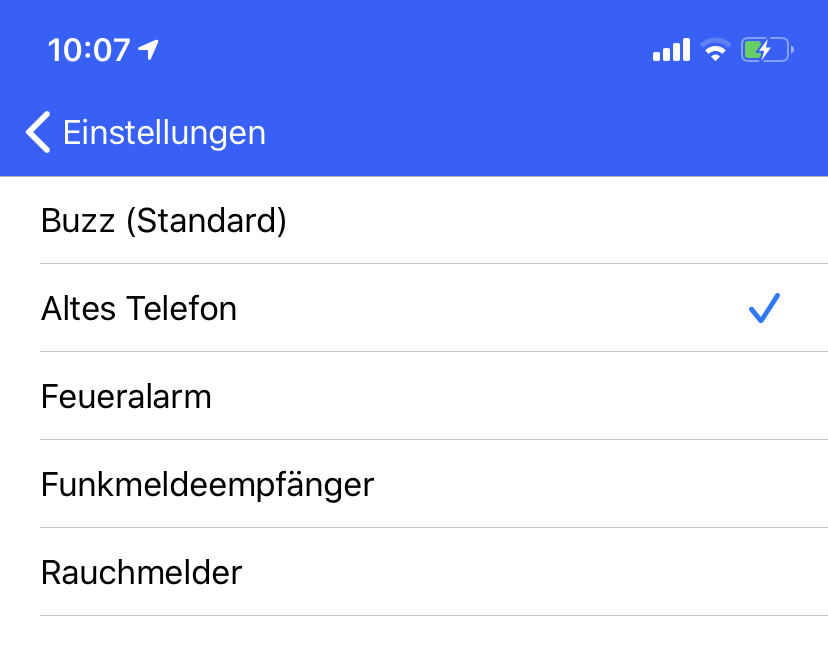Tap the back chevron arrow
828x663 pixels.
[38, 132]
